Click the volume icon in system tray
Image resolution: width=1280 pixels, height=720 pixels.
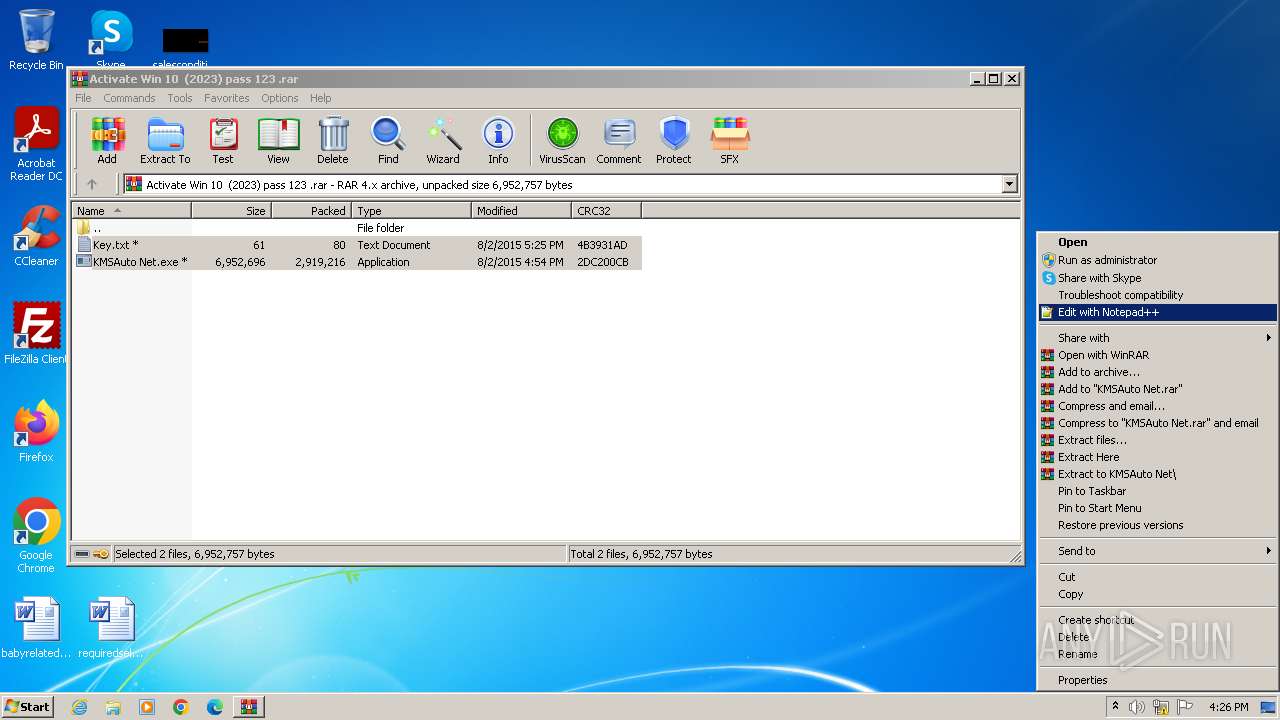pyautogui.click(x=1136, y=707)
